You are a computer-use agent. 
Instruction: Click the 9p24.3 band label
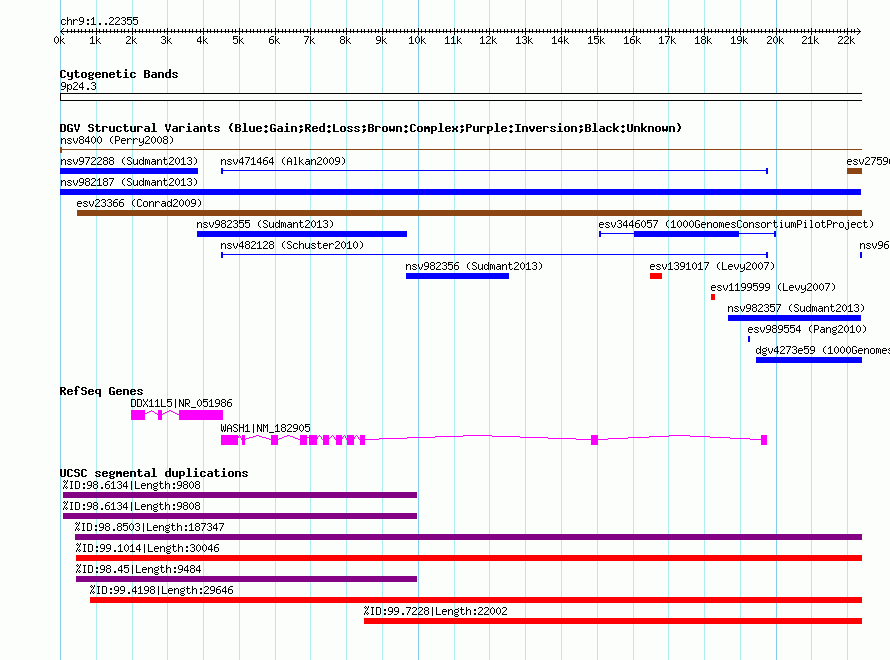click(78, 86)
